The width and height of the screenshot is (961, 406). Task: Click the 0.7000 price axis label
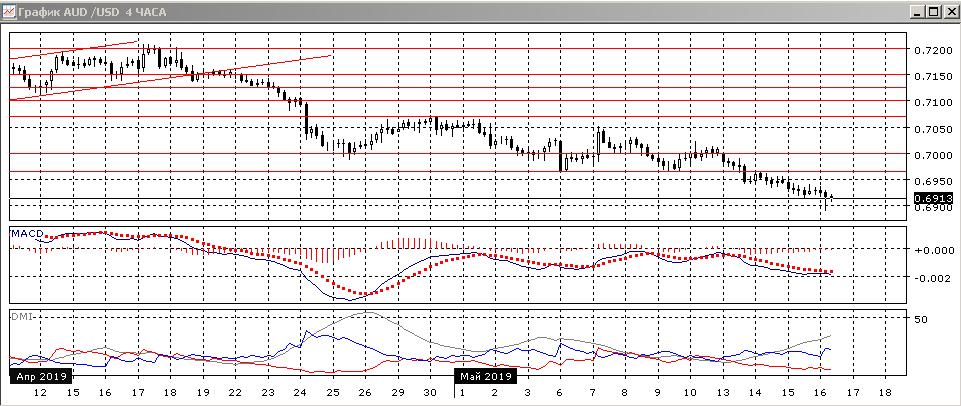coord(933,156)
